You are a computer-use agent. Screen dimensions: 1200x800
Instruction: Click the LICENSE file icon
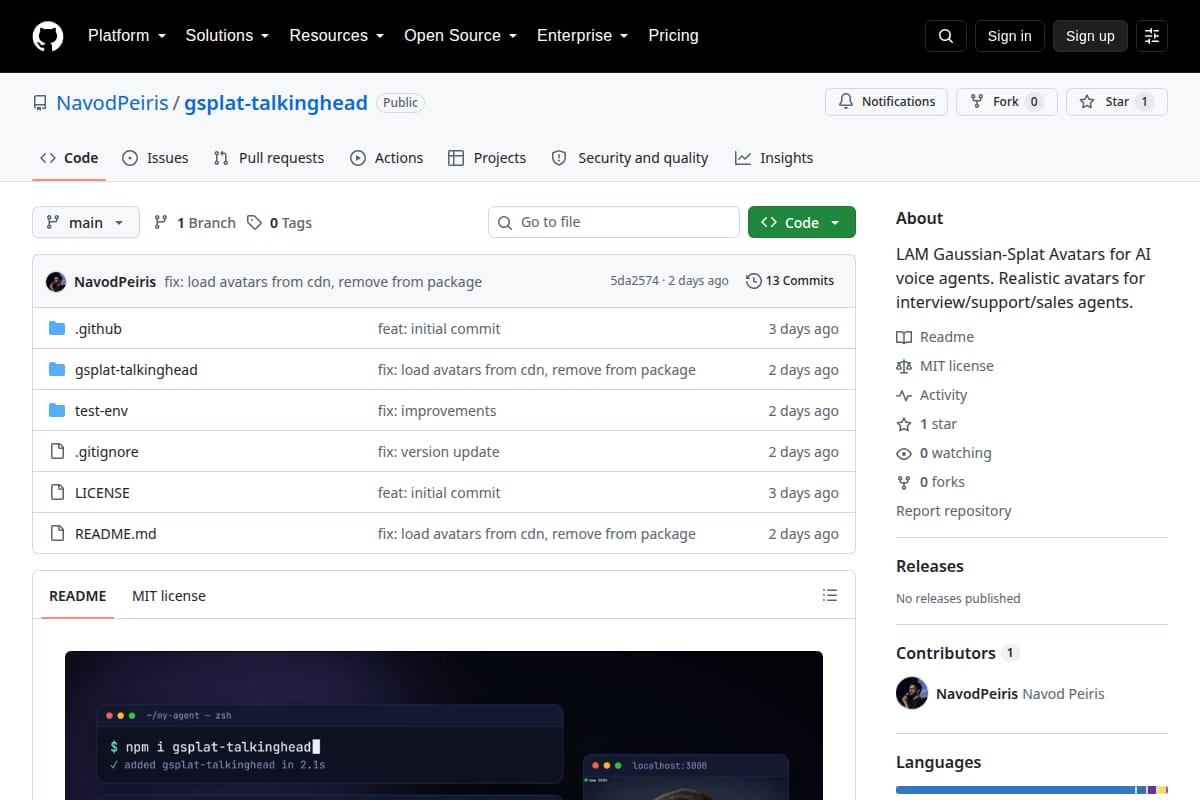coord(57,493)
